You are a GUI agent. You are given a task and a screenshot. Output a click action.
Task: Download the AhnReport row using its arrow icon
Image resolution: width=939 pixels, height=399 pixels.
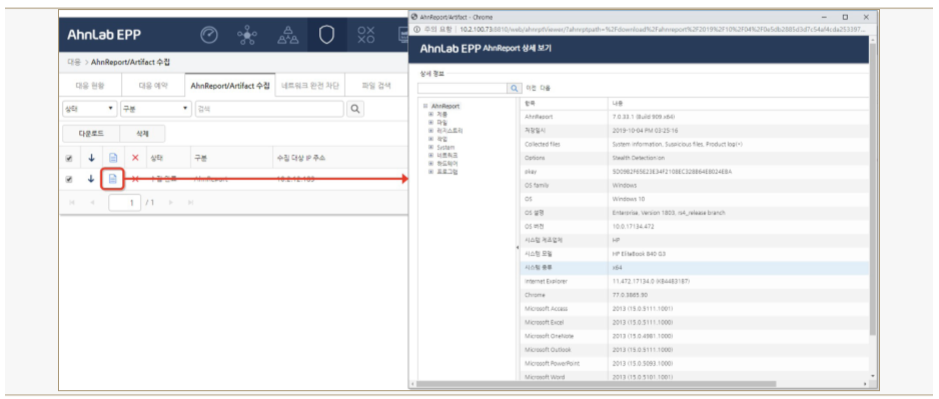[x=92, y=179]
